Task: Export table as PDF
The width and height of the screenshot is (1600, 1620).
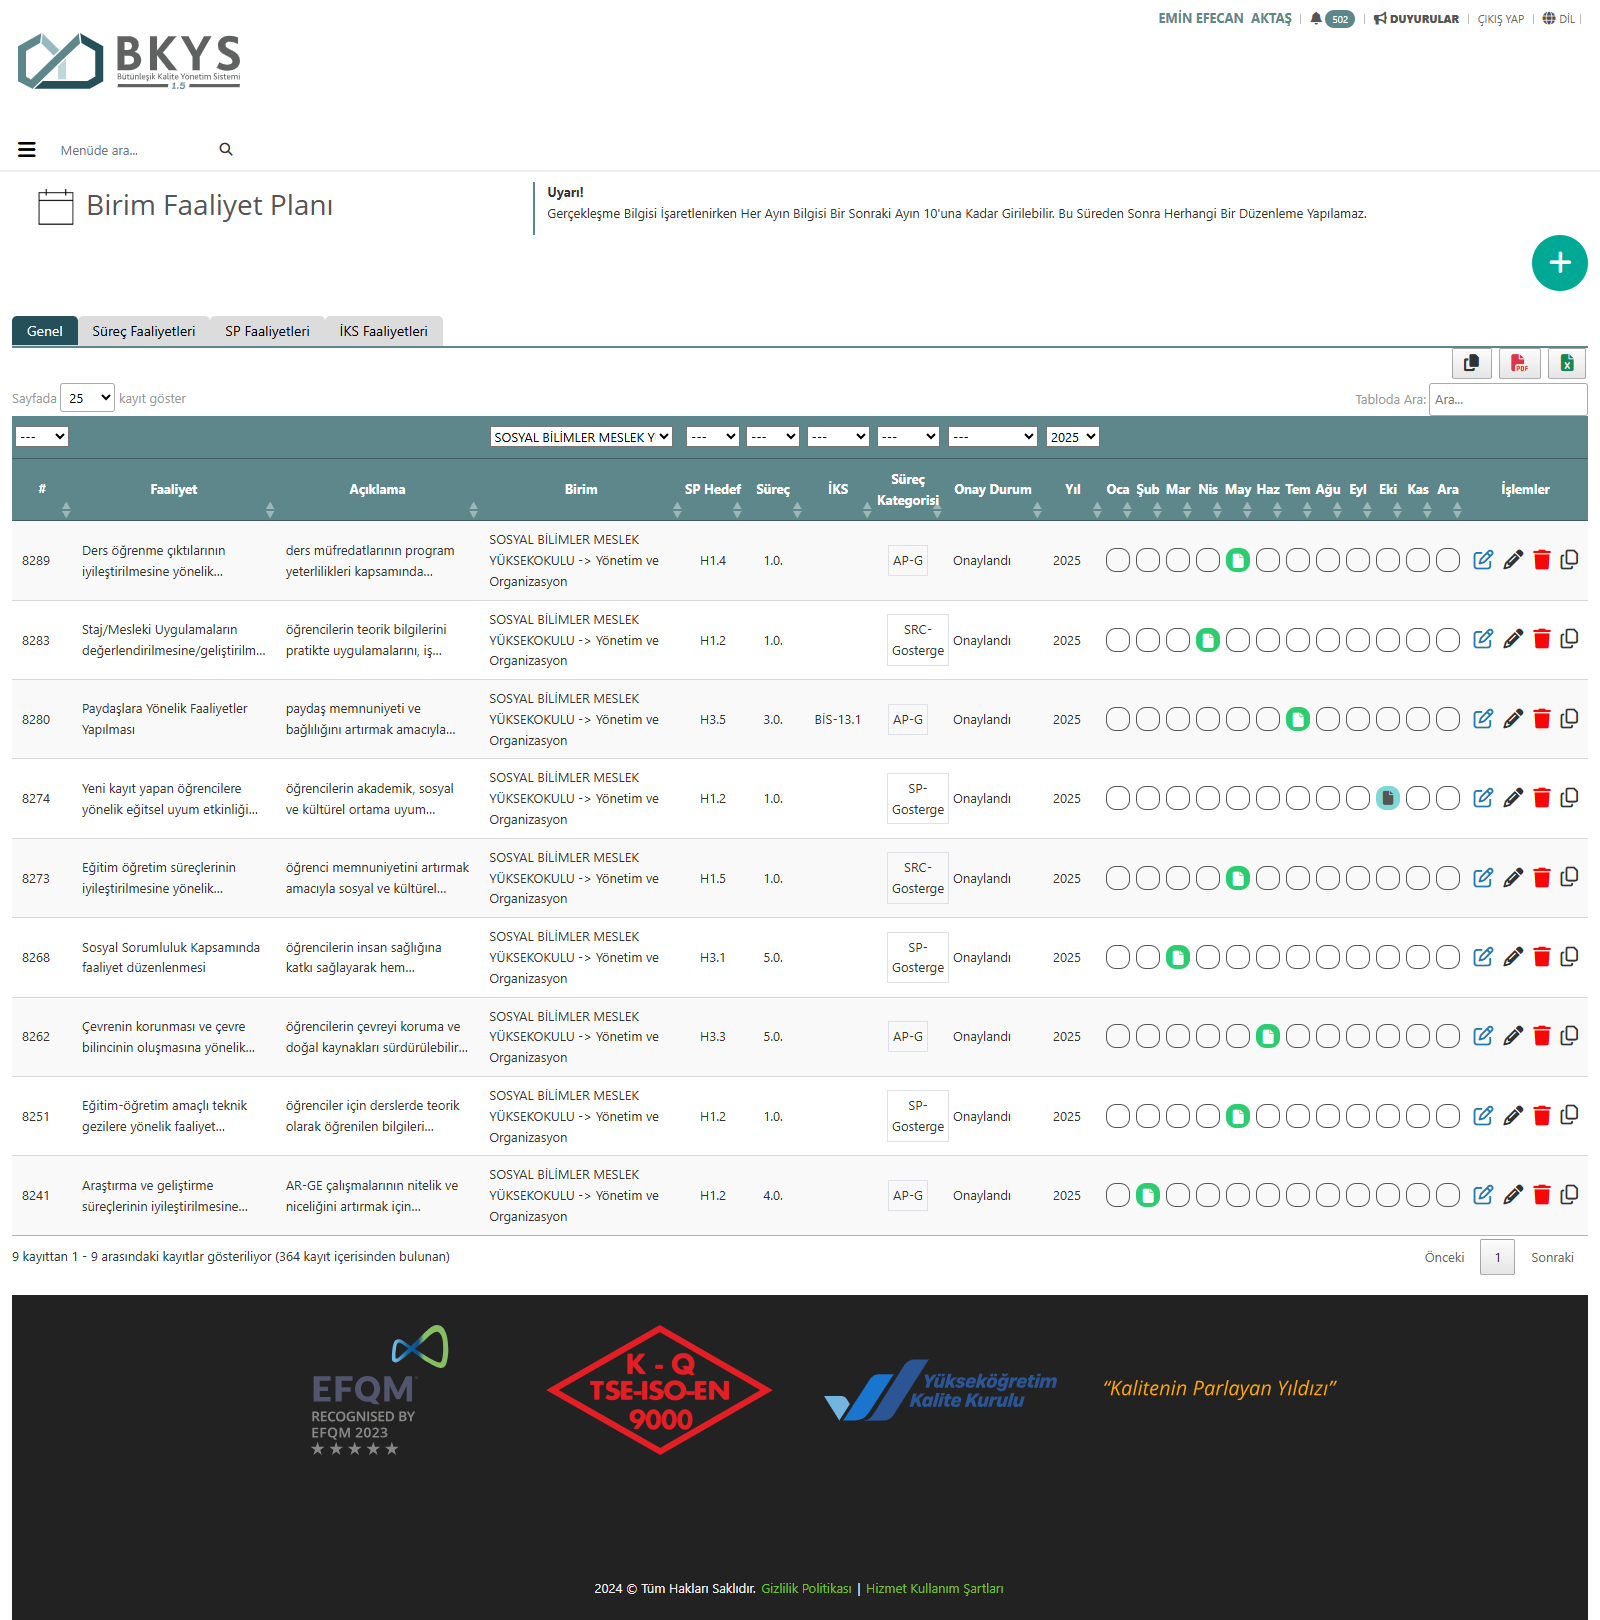Action: (x=1519, y=363)
